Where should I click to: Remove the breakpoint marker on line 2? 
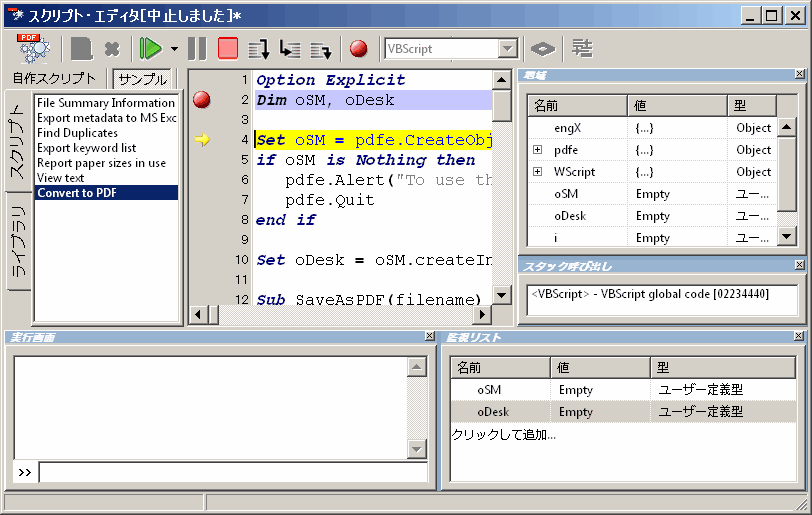click(x=201, y=99)
